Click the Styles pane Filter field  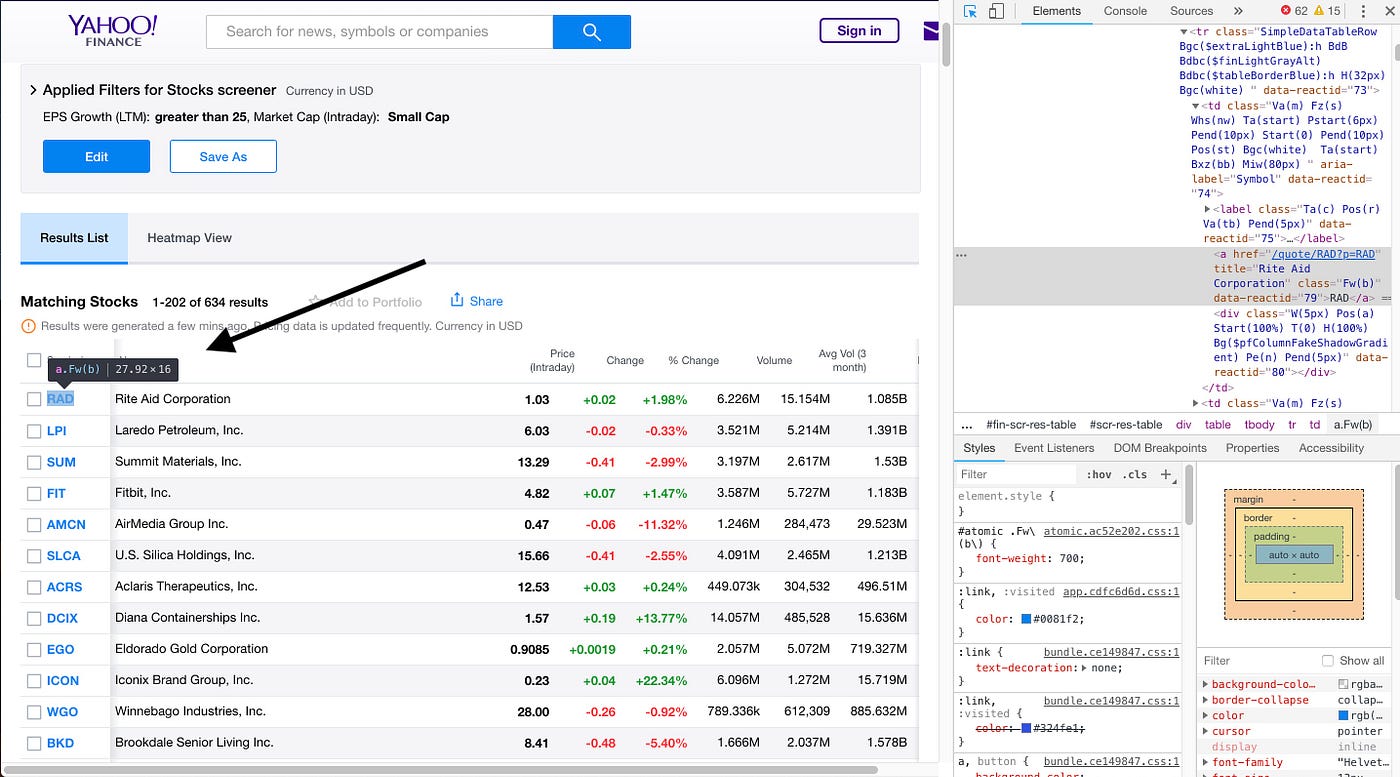tap(1017, 474)
